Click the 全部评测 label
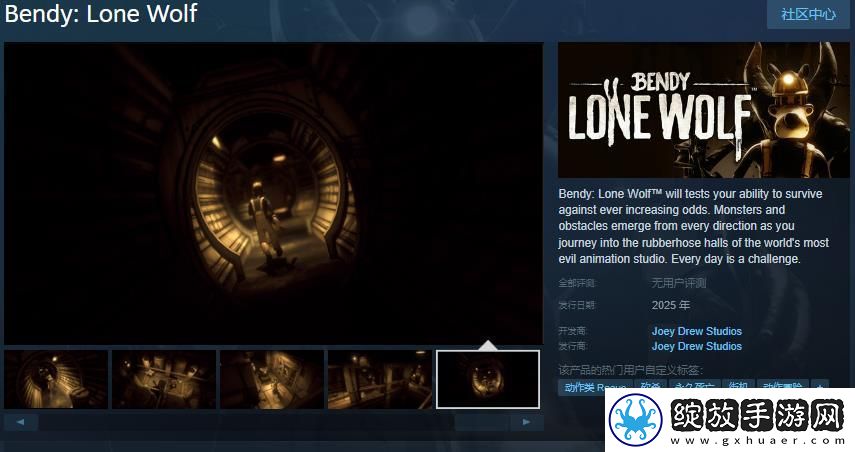Image resolution: width=855 pixels, height=452 pixels. pyautogui.click(x=577, y=283)
